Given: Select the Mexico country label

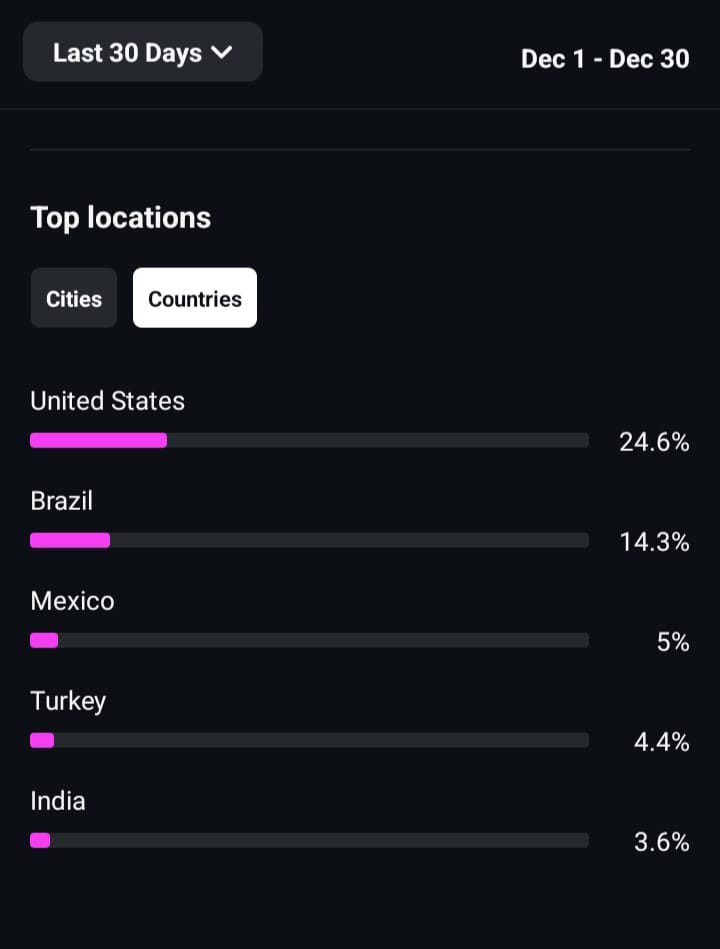Looking at the screenshot, I should click(x=73, y=601).
